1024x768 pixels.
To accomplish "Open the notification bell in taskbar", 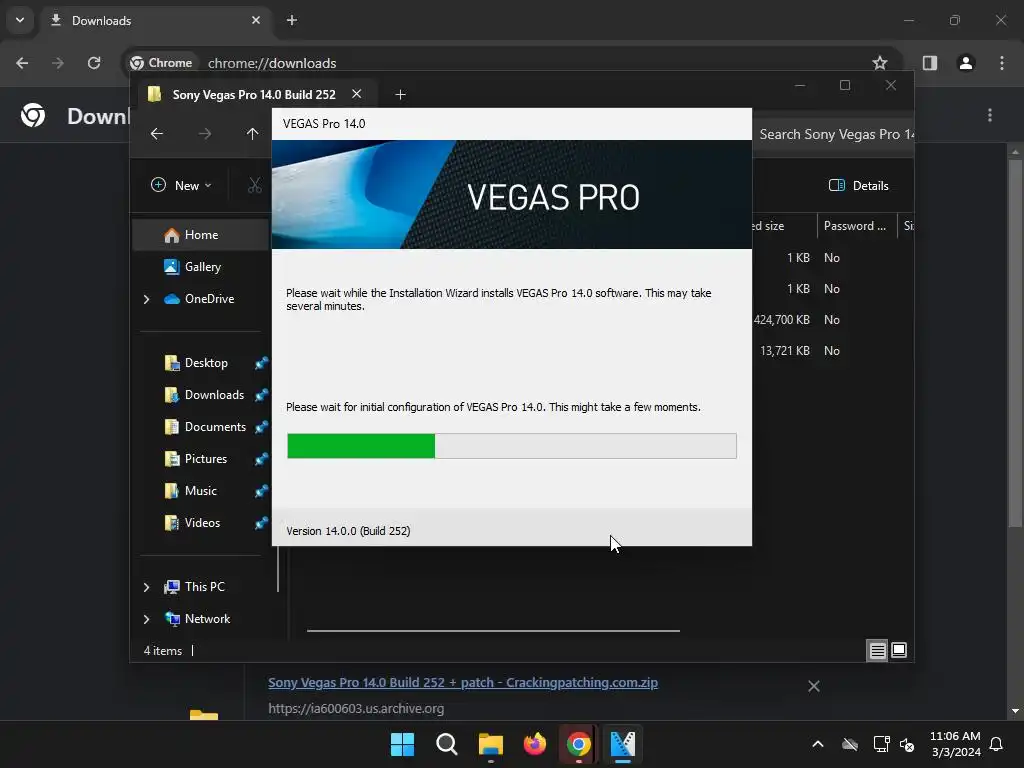I will pyautogui.click(x=997, y=744).
